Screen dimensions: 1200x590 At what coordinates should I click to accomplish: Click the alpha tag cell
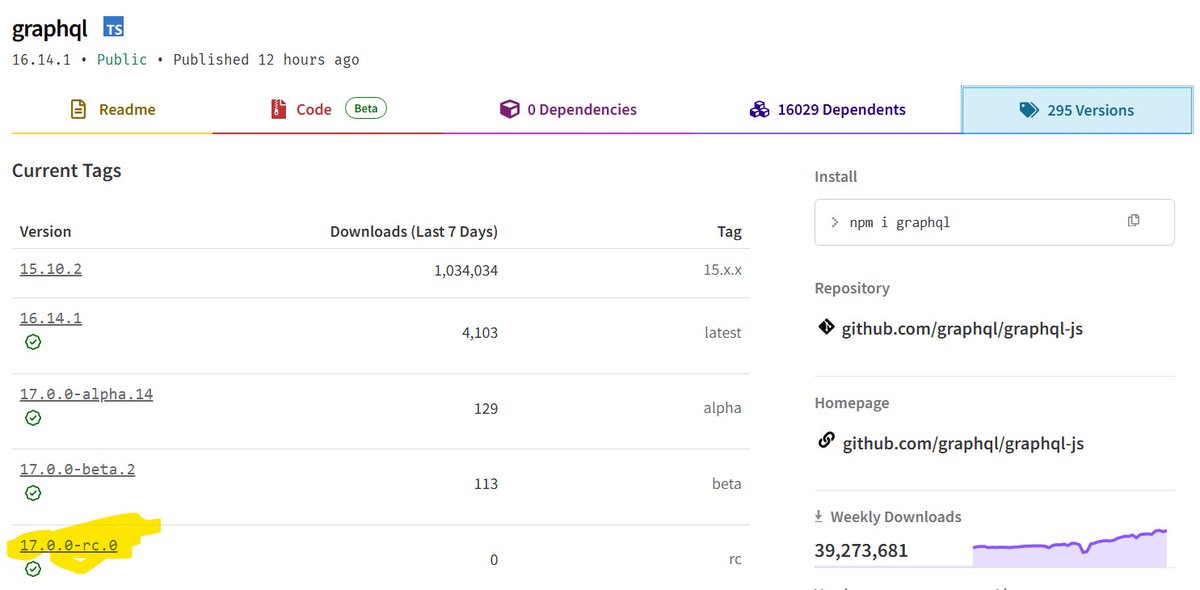(x=722, y=408)
